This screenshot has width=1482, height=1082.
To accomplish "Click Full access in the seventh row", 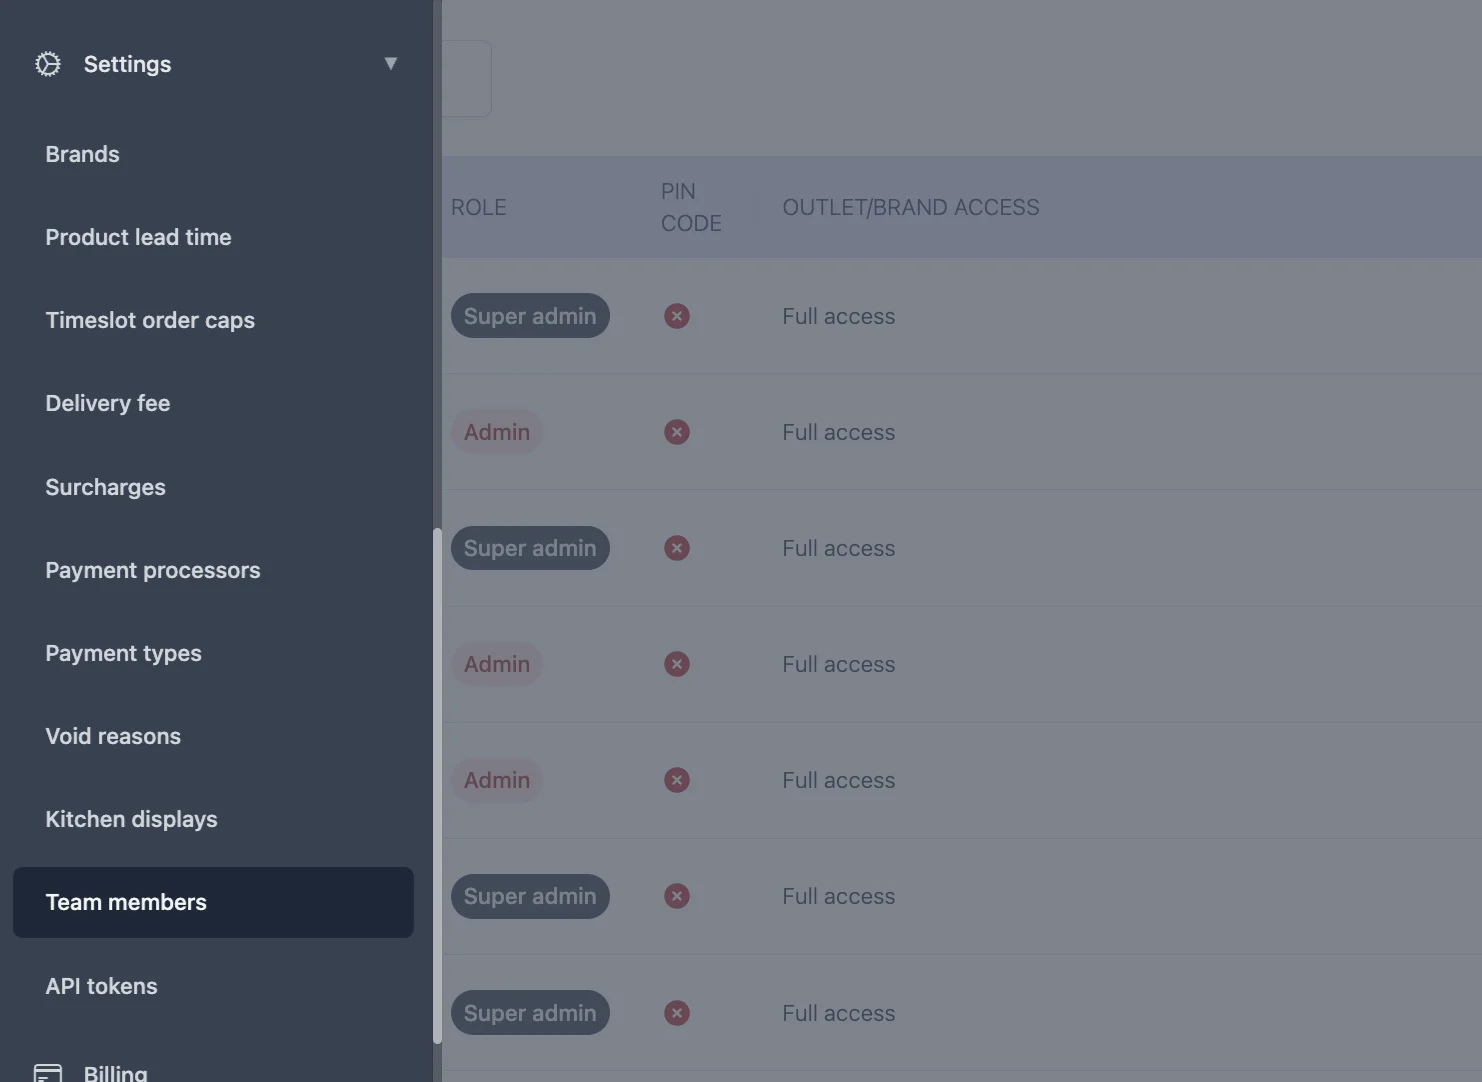I will [x=839, y=1013].
